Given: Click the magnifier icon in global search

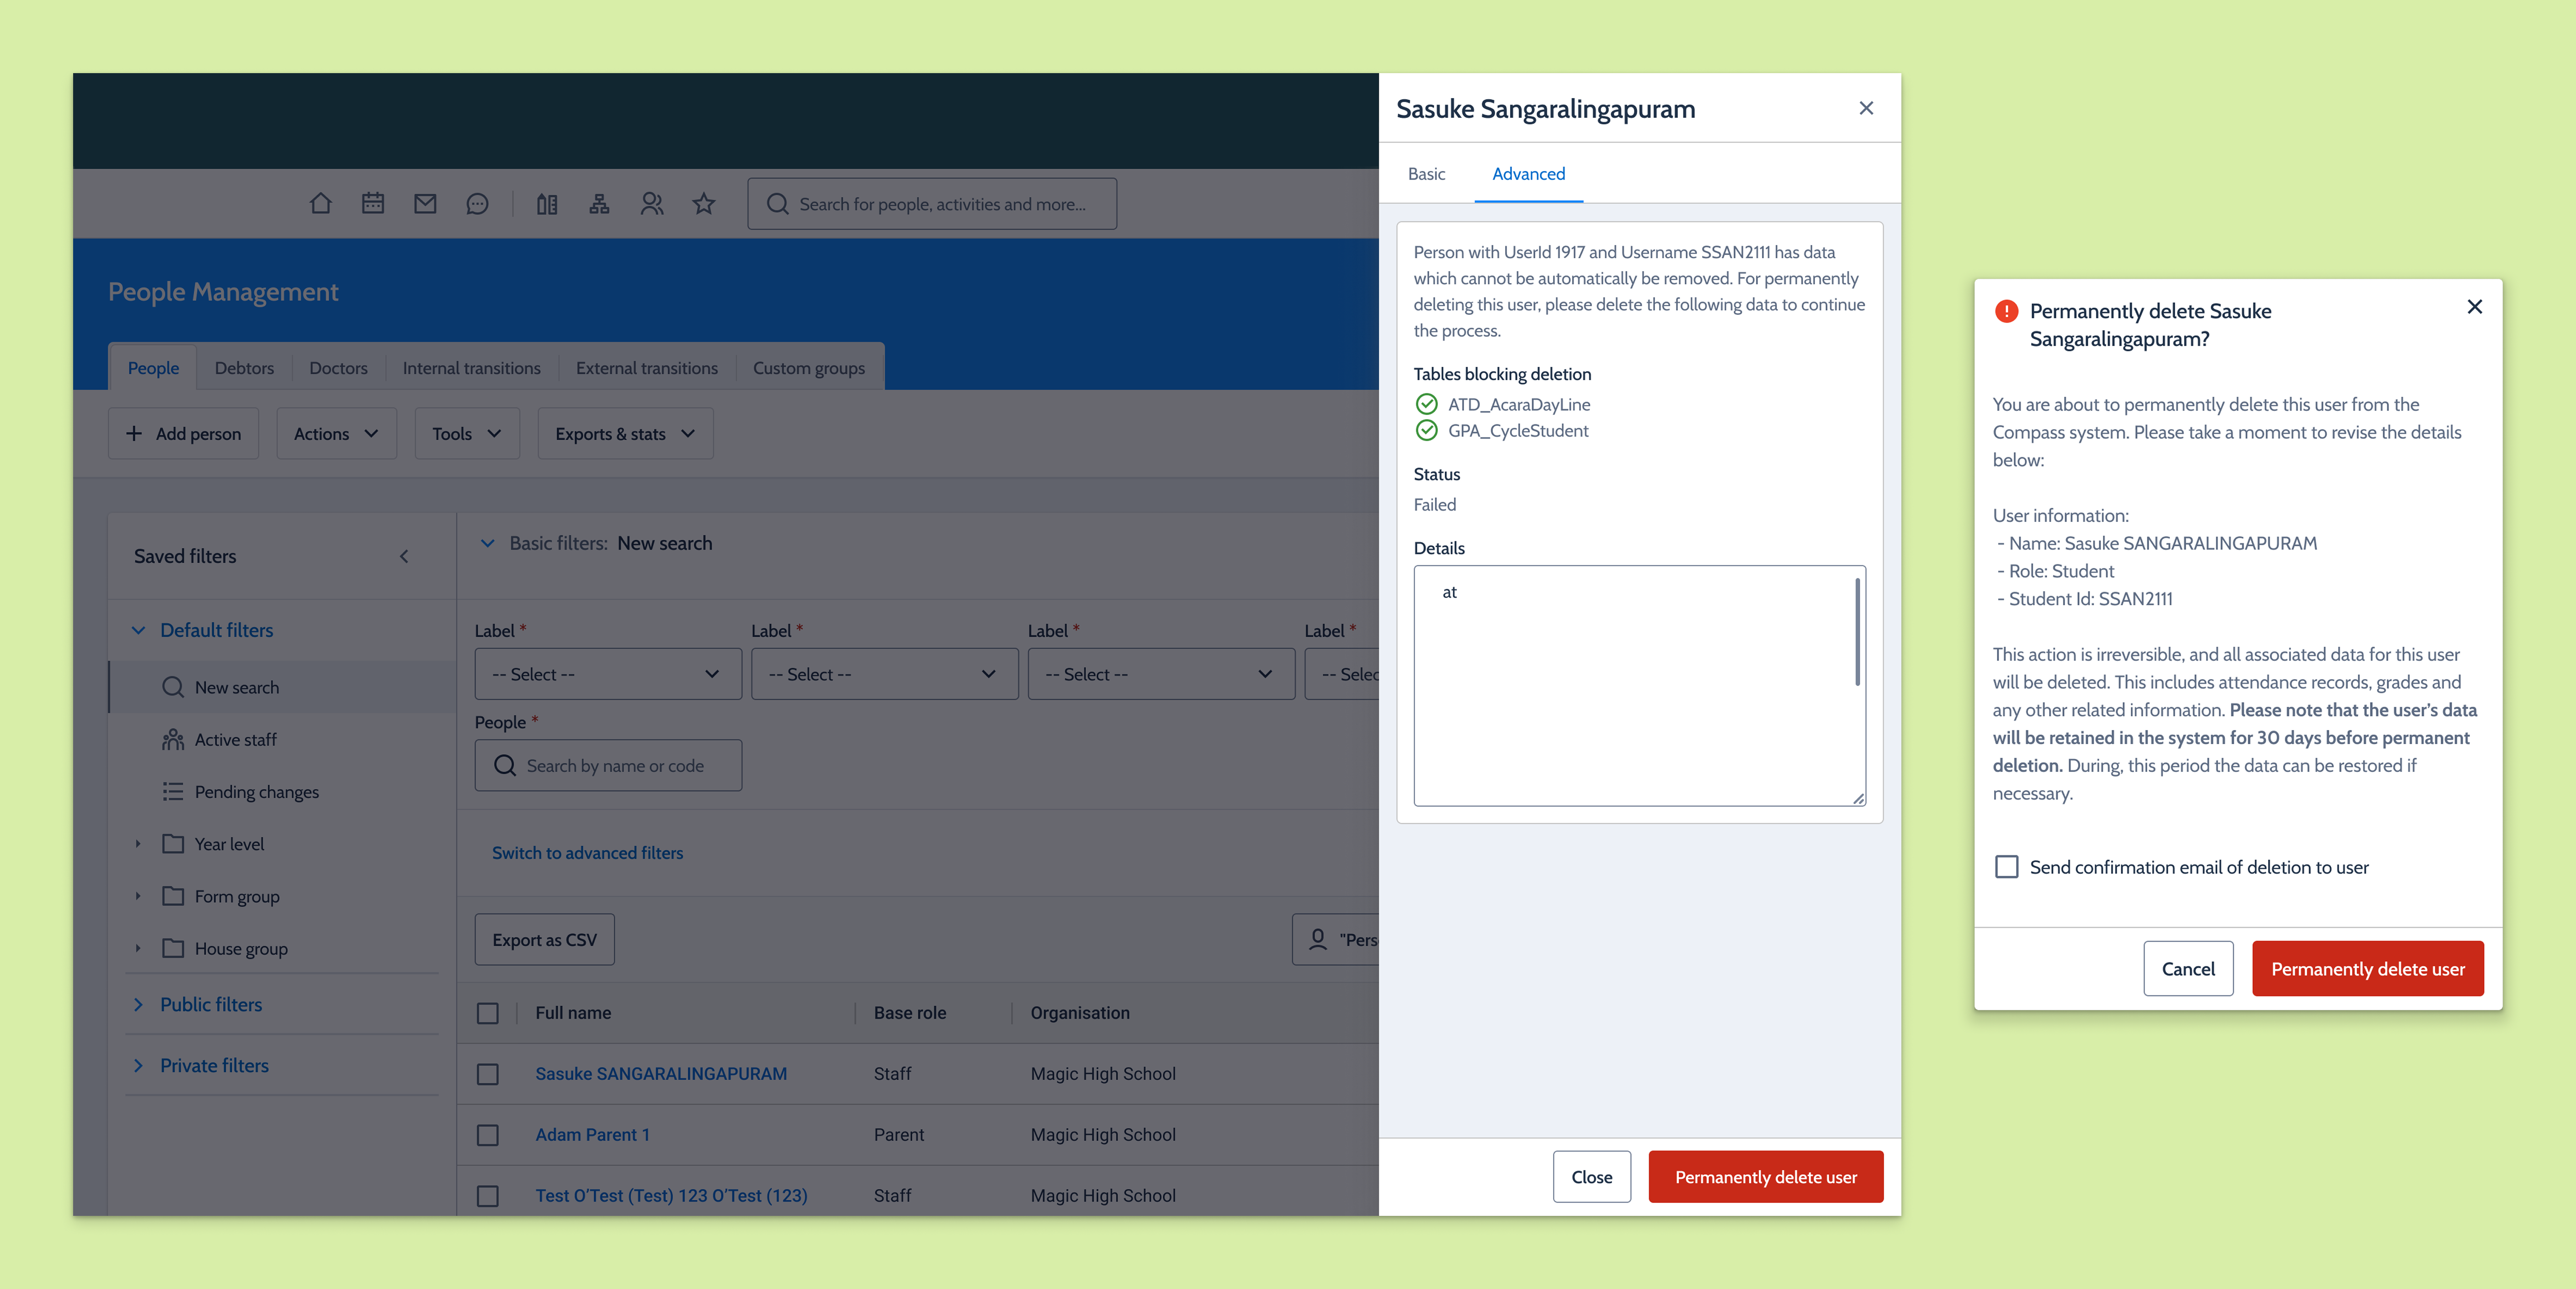Looking at the screenshot, I should click(x=777, y=204).
